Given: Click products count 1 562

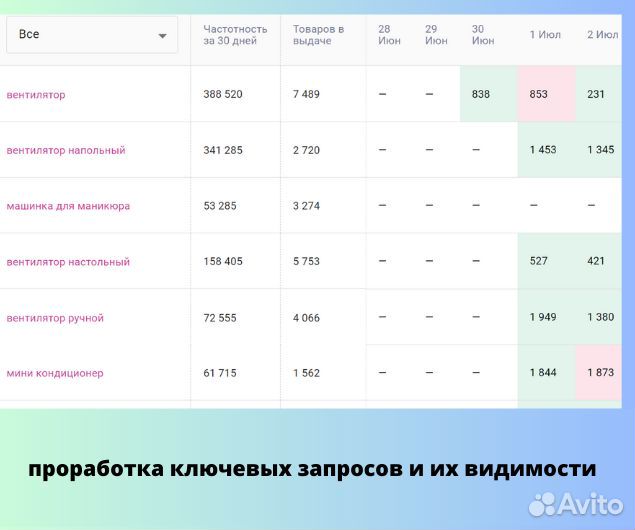Looking at the screenshot, I should click(306, 373).
